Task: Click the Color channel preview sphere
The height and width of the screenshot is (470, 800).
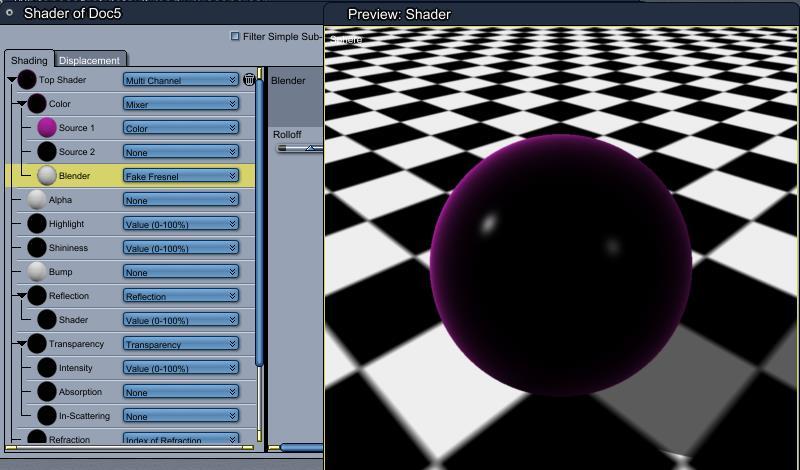Action: (37, 104)
